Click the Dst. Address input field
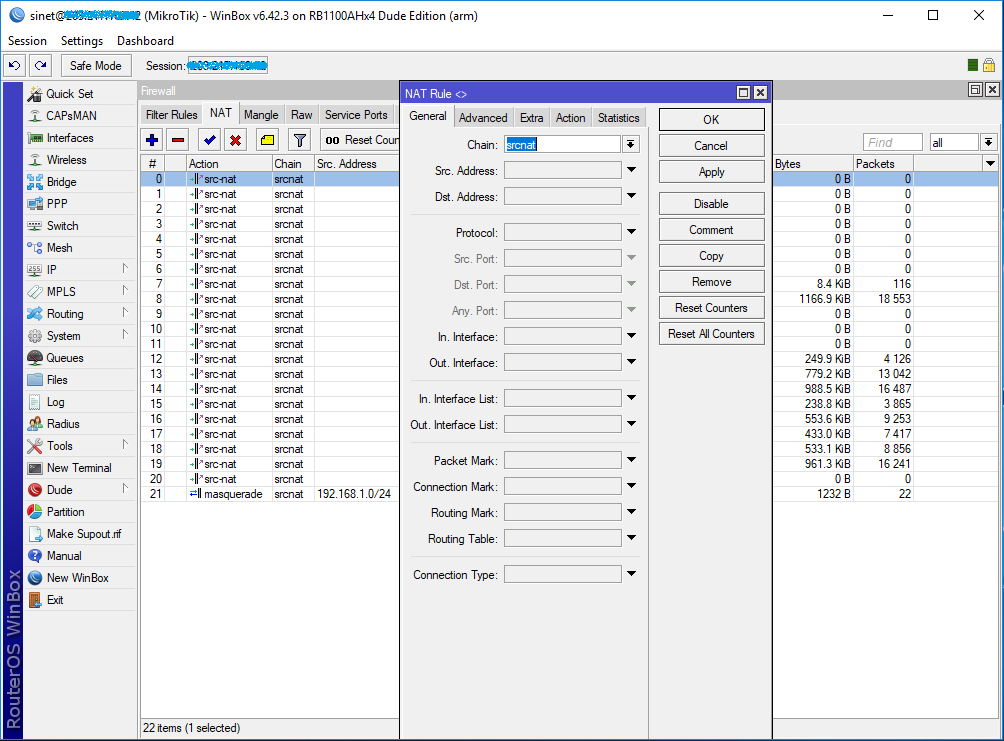 click(x=562, y=196)
